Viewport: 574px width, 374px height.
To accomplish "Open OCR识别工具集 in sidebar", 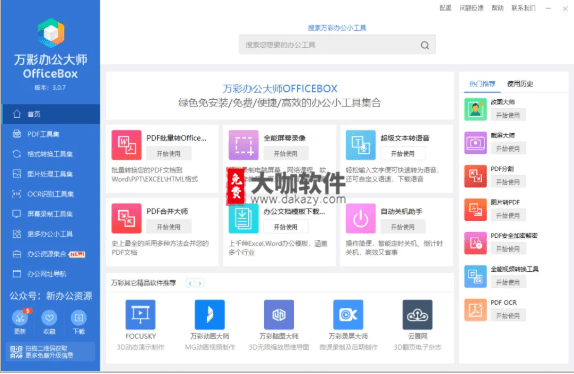I will click(x=50, y=194).
